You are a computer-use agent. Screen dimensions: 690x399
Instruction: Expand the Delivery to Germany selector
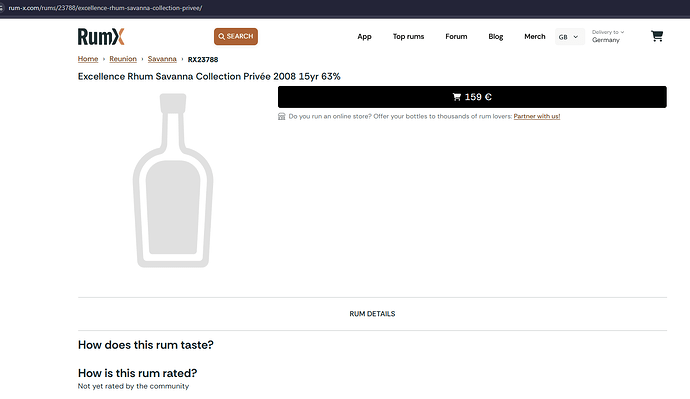pos(608,36)
